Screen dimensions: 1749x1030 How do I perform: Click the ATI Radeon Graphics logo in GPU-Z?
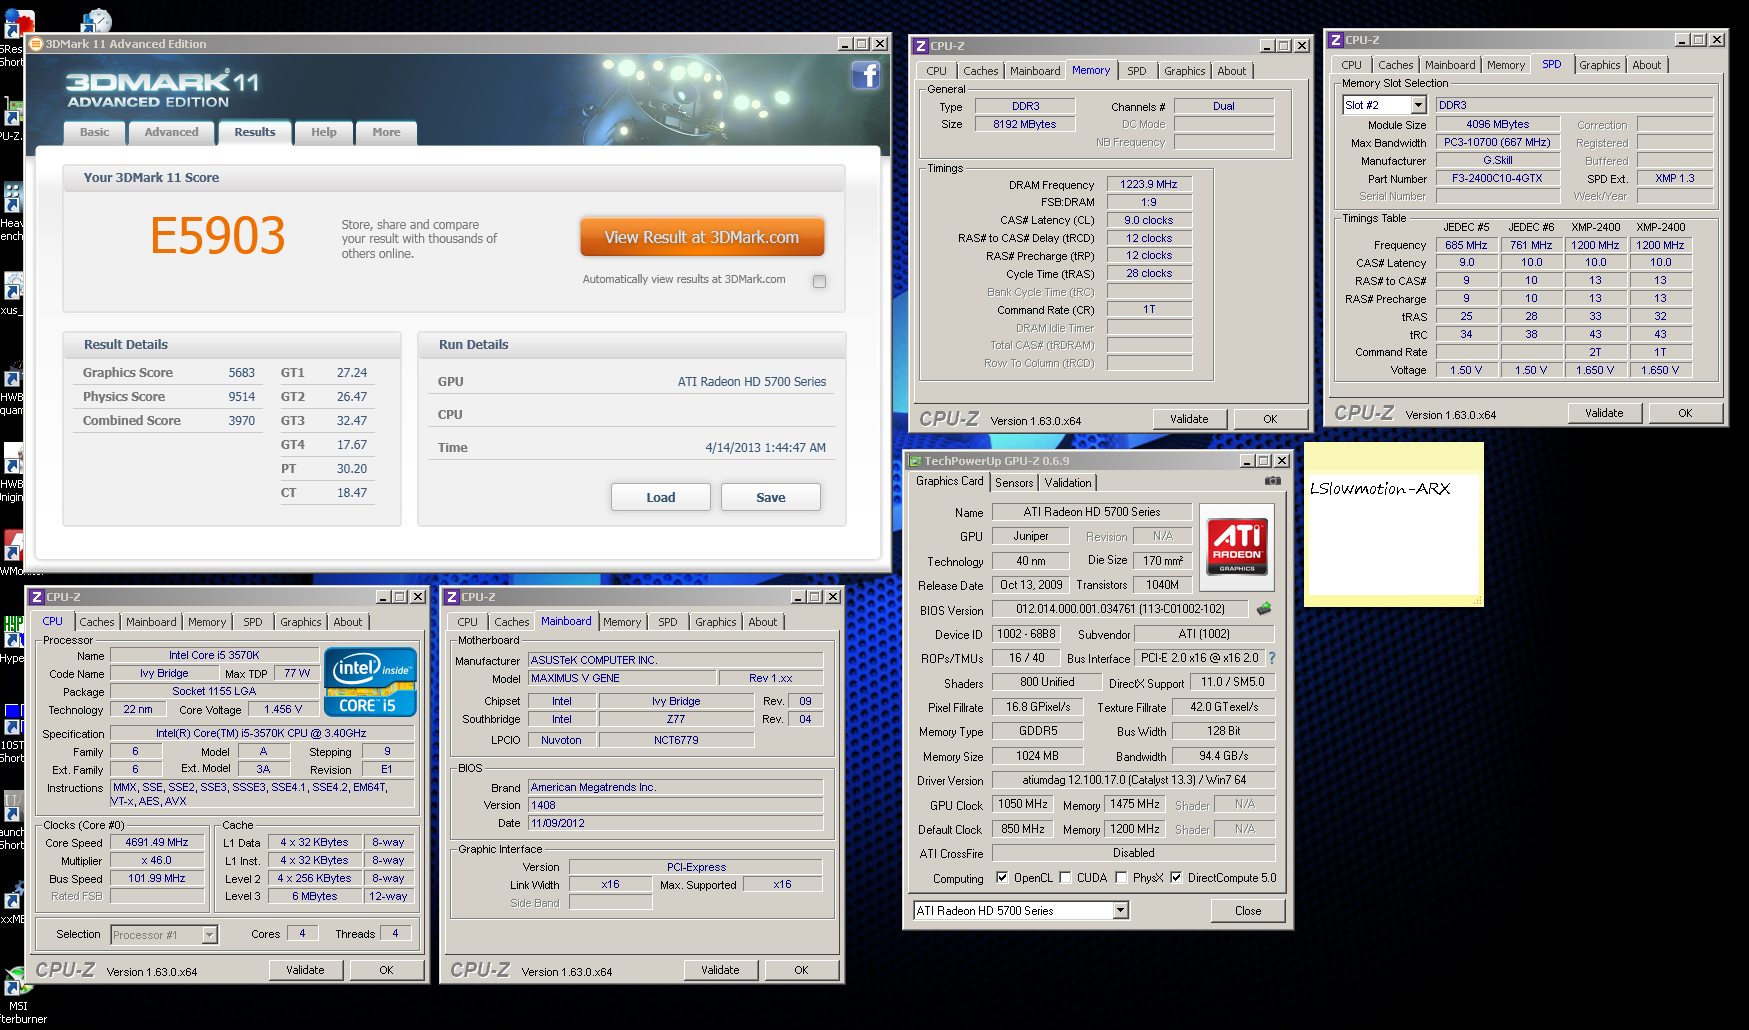tap(1237, 547)
